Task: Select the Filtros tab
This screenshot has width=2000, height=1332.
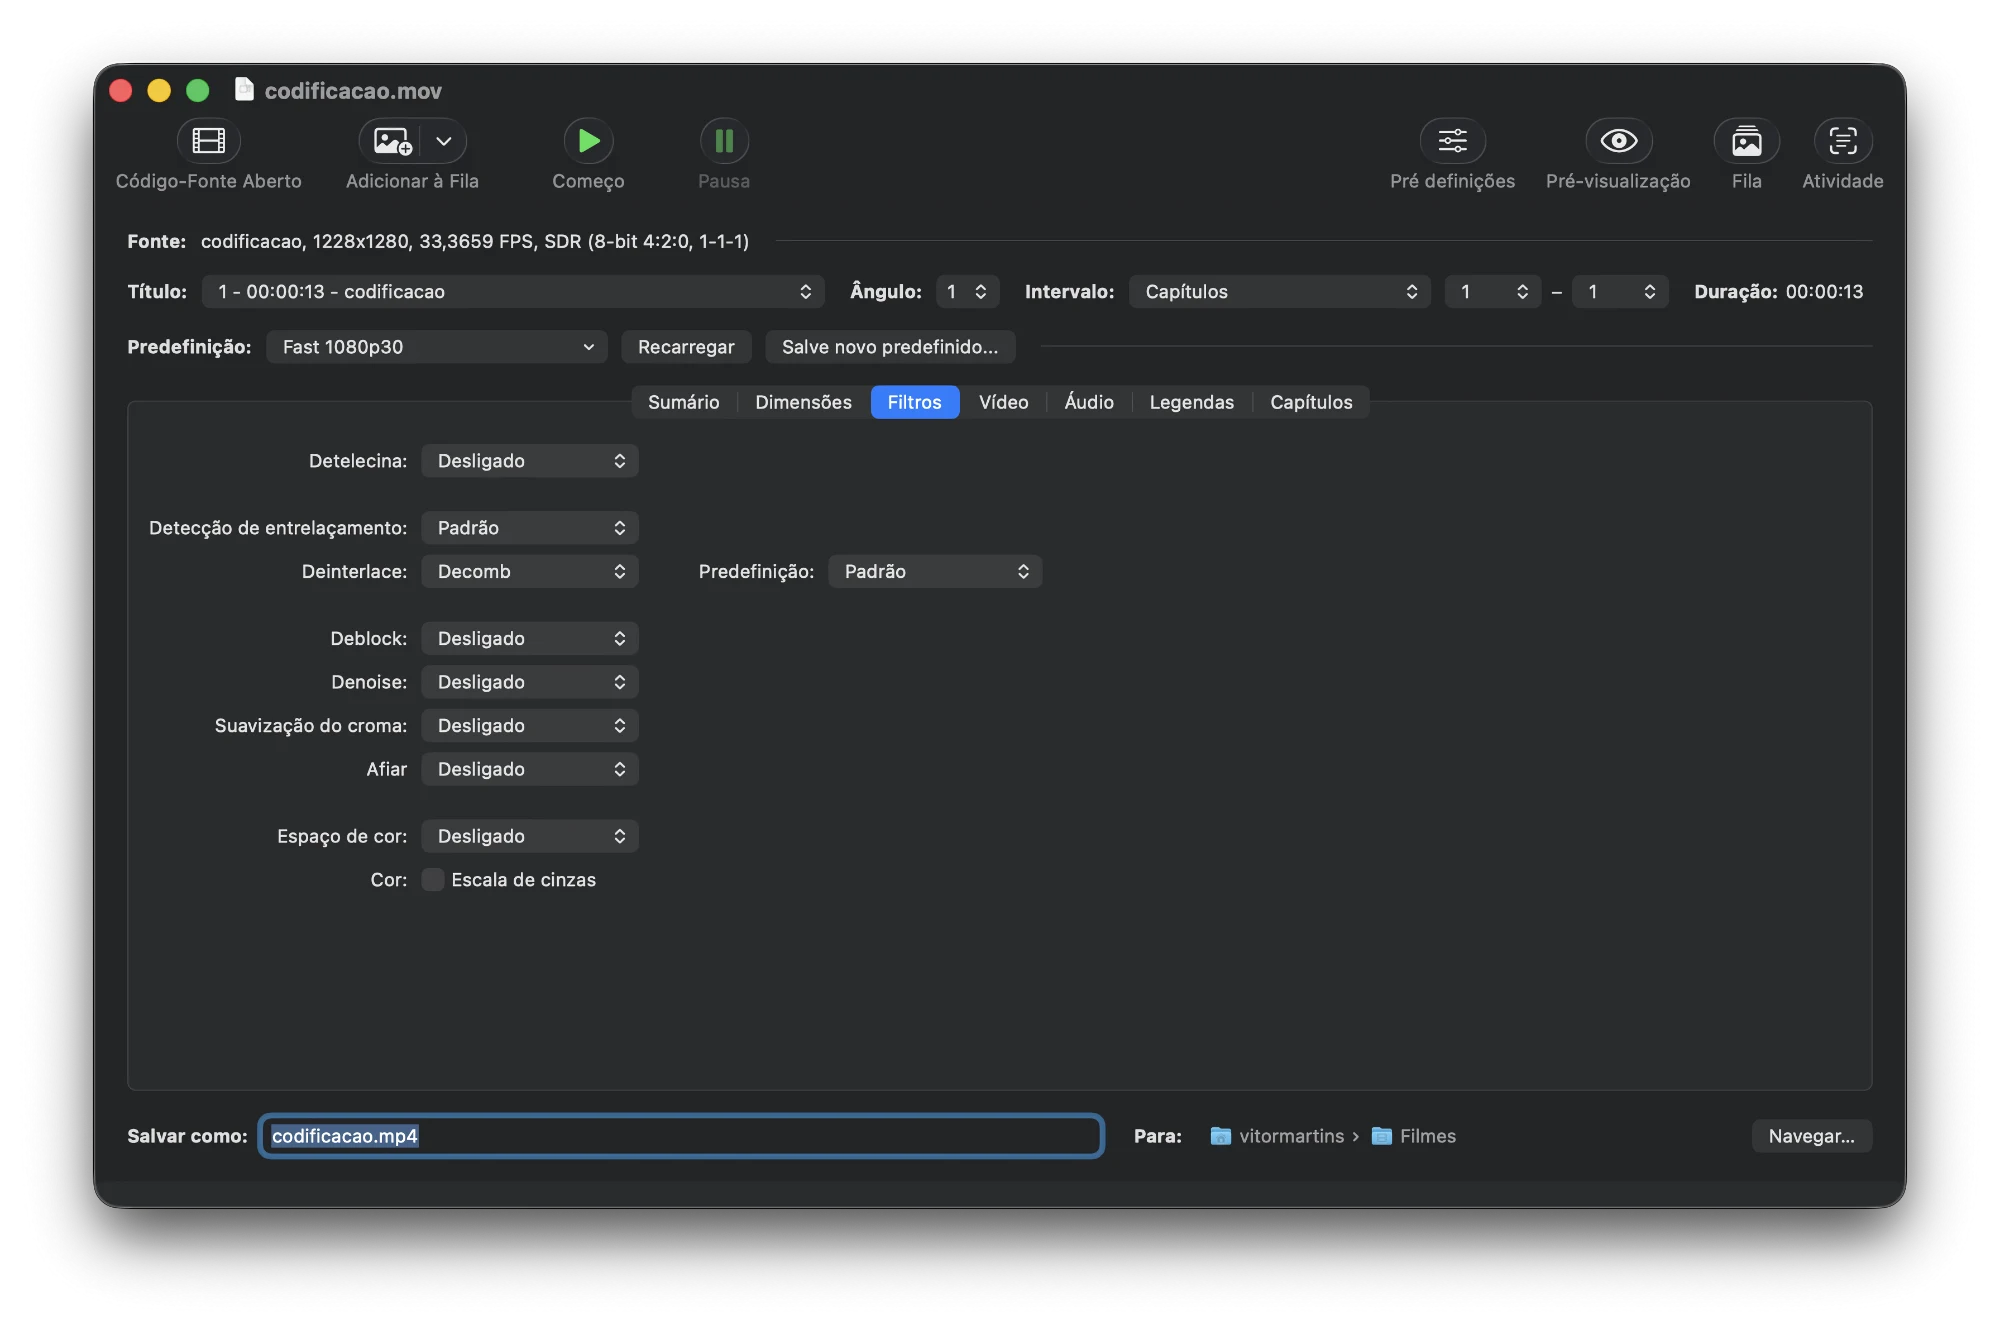Action: tap(915, 402)
